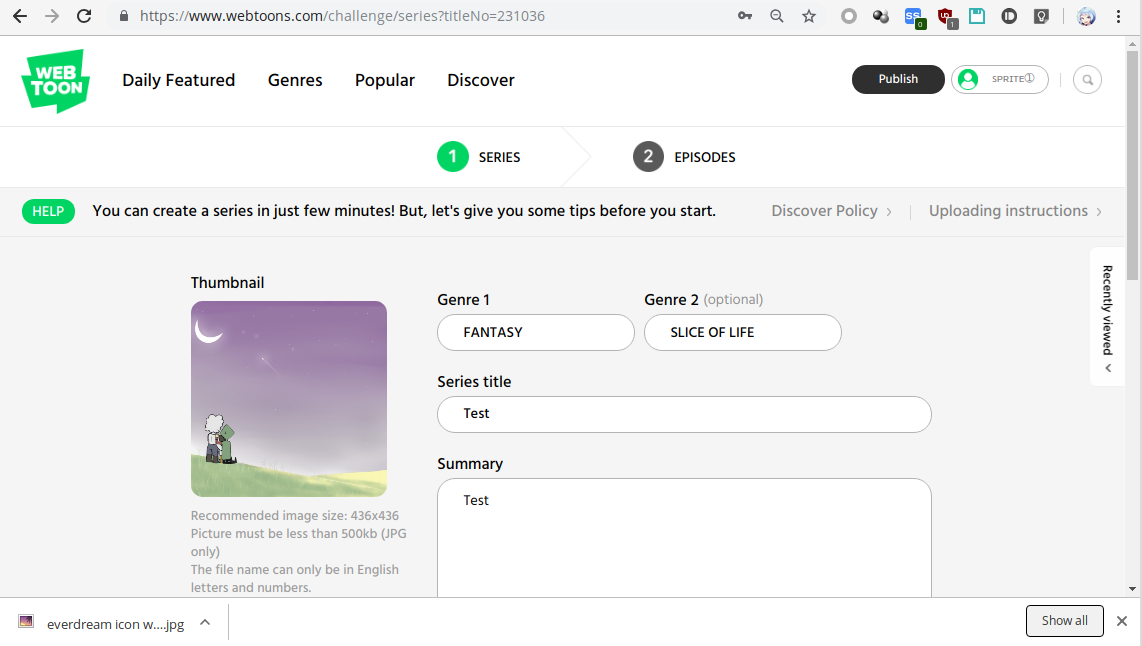The image size is (1142, 646).
Task: Click the WEBTOON logo
Action: tap(55, 81)
